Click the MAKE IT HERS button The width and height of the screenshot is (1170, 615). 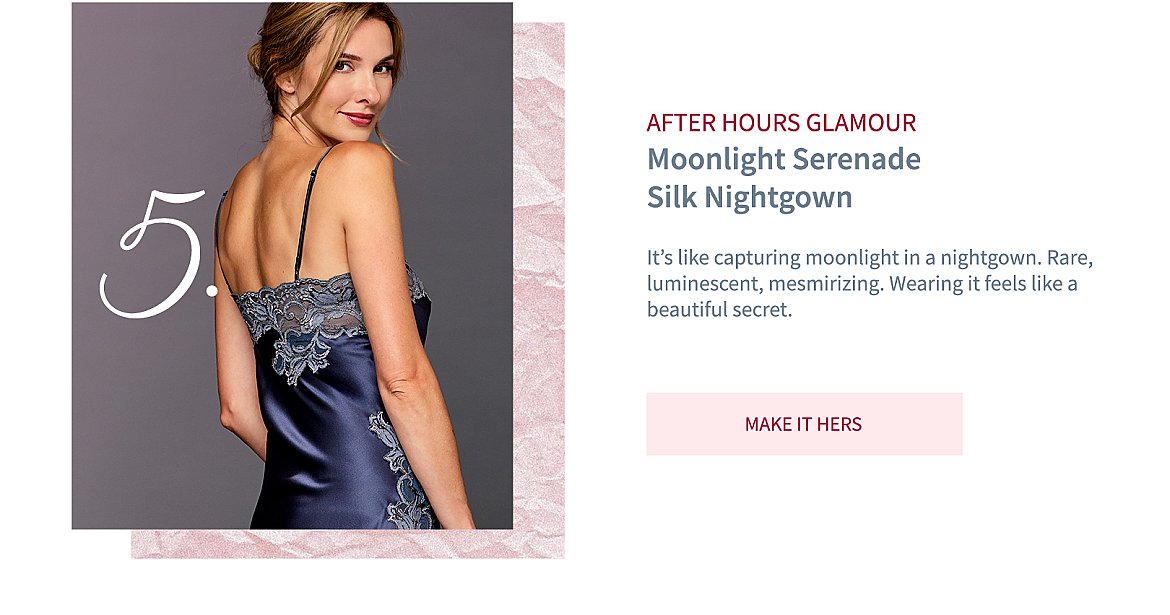tap(804, 424)
